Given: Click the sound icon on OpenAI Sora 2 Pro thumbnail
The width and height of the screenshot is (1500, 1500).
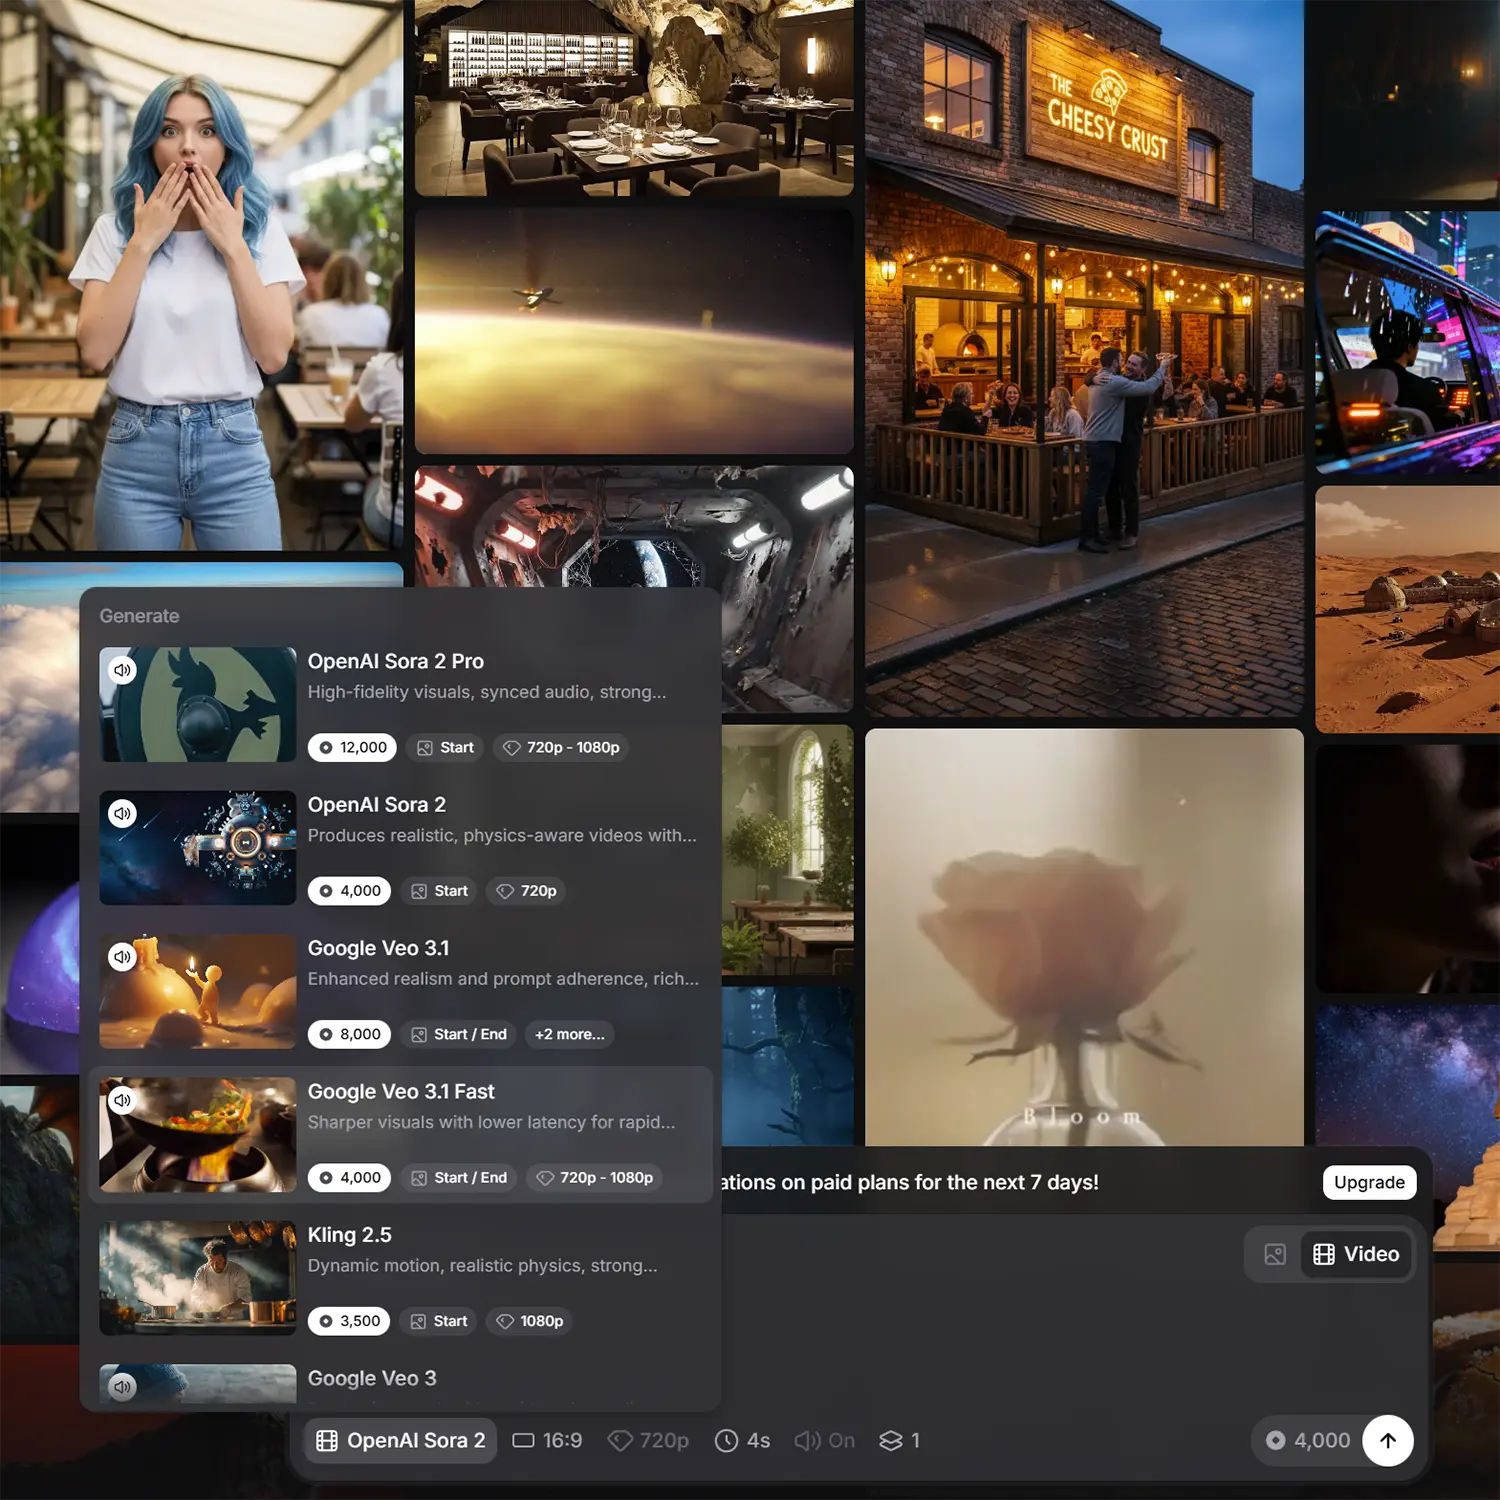Looking at the screenshot, I should point(122,670).
